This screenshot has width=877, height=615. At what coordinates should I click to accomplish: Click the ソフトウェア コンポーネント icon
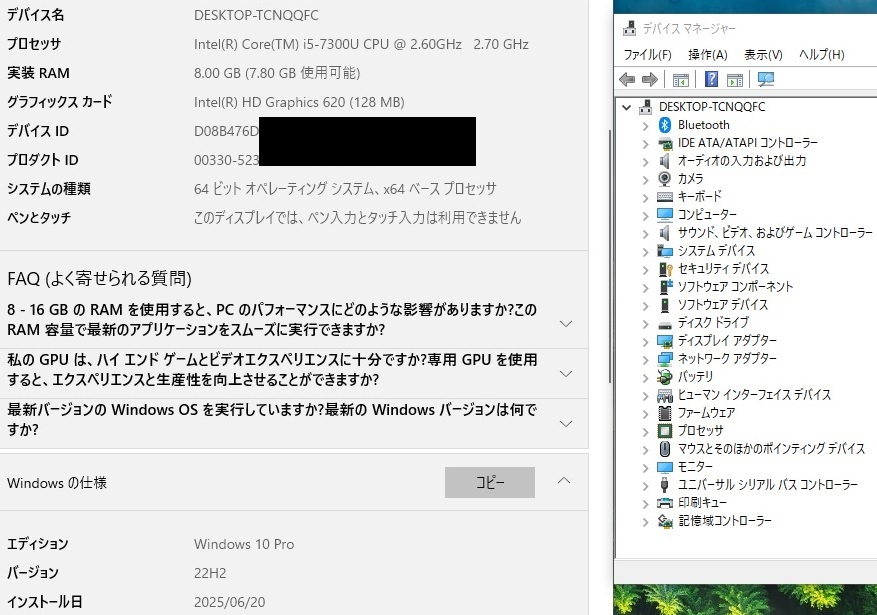666,287
